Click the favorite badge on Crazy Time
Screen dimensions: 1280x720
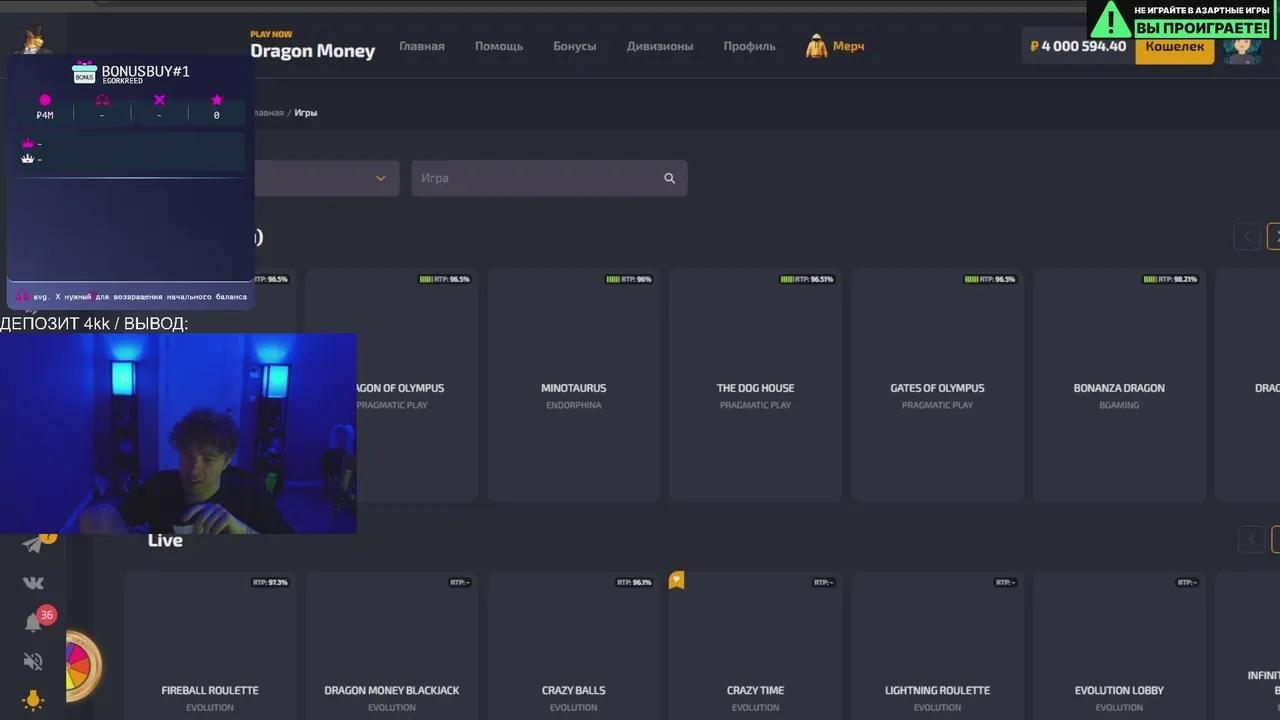677,580
